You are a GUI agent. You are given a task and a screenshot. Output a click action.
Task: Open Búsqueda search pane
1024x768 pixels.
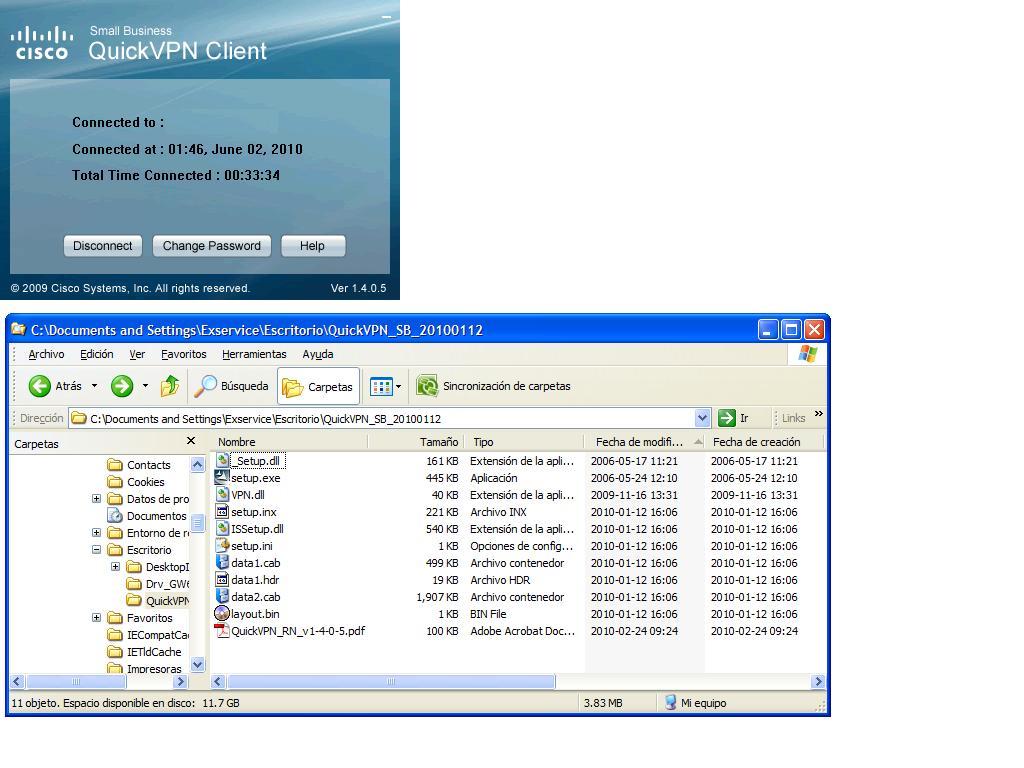pyautogui.click(x=231, y=386)
